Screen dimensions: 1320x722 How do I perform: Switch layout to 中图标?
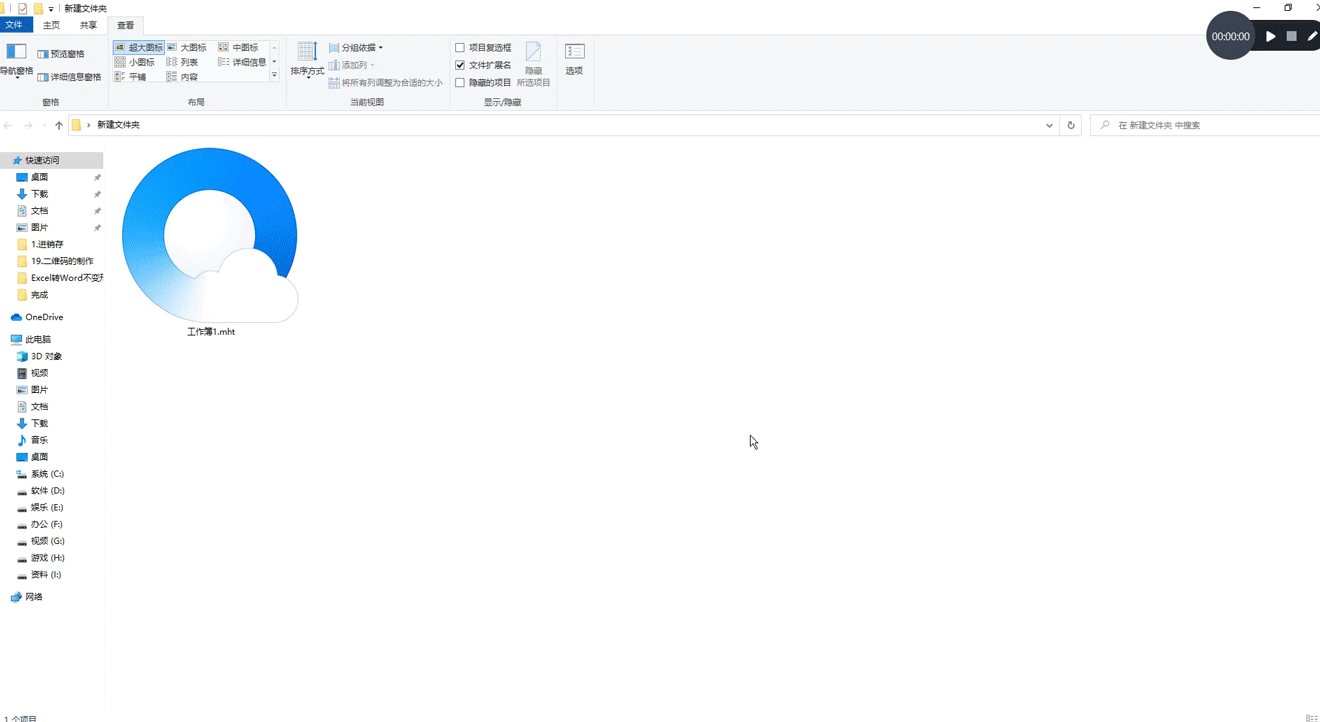click(x=238, y=47)
